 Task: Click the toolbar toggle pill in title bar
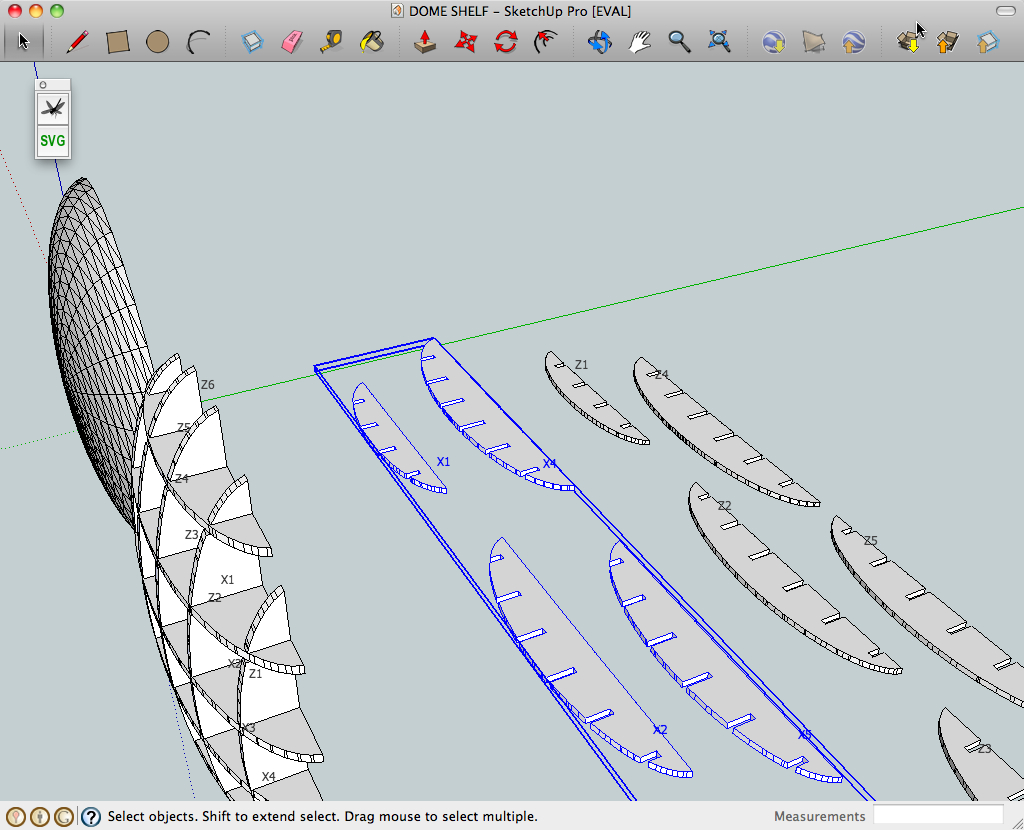1006,11
